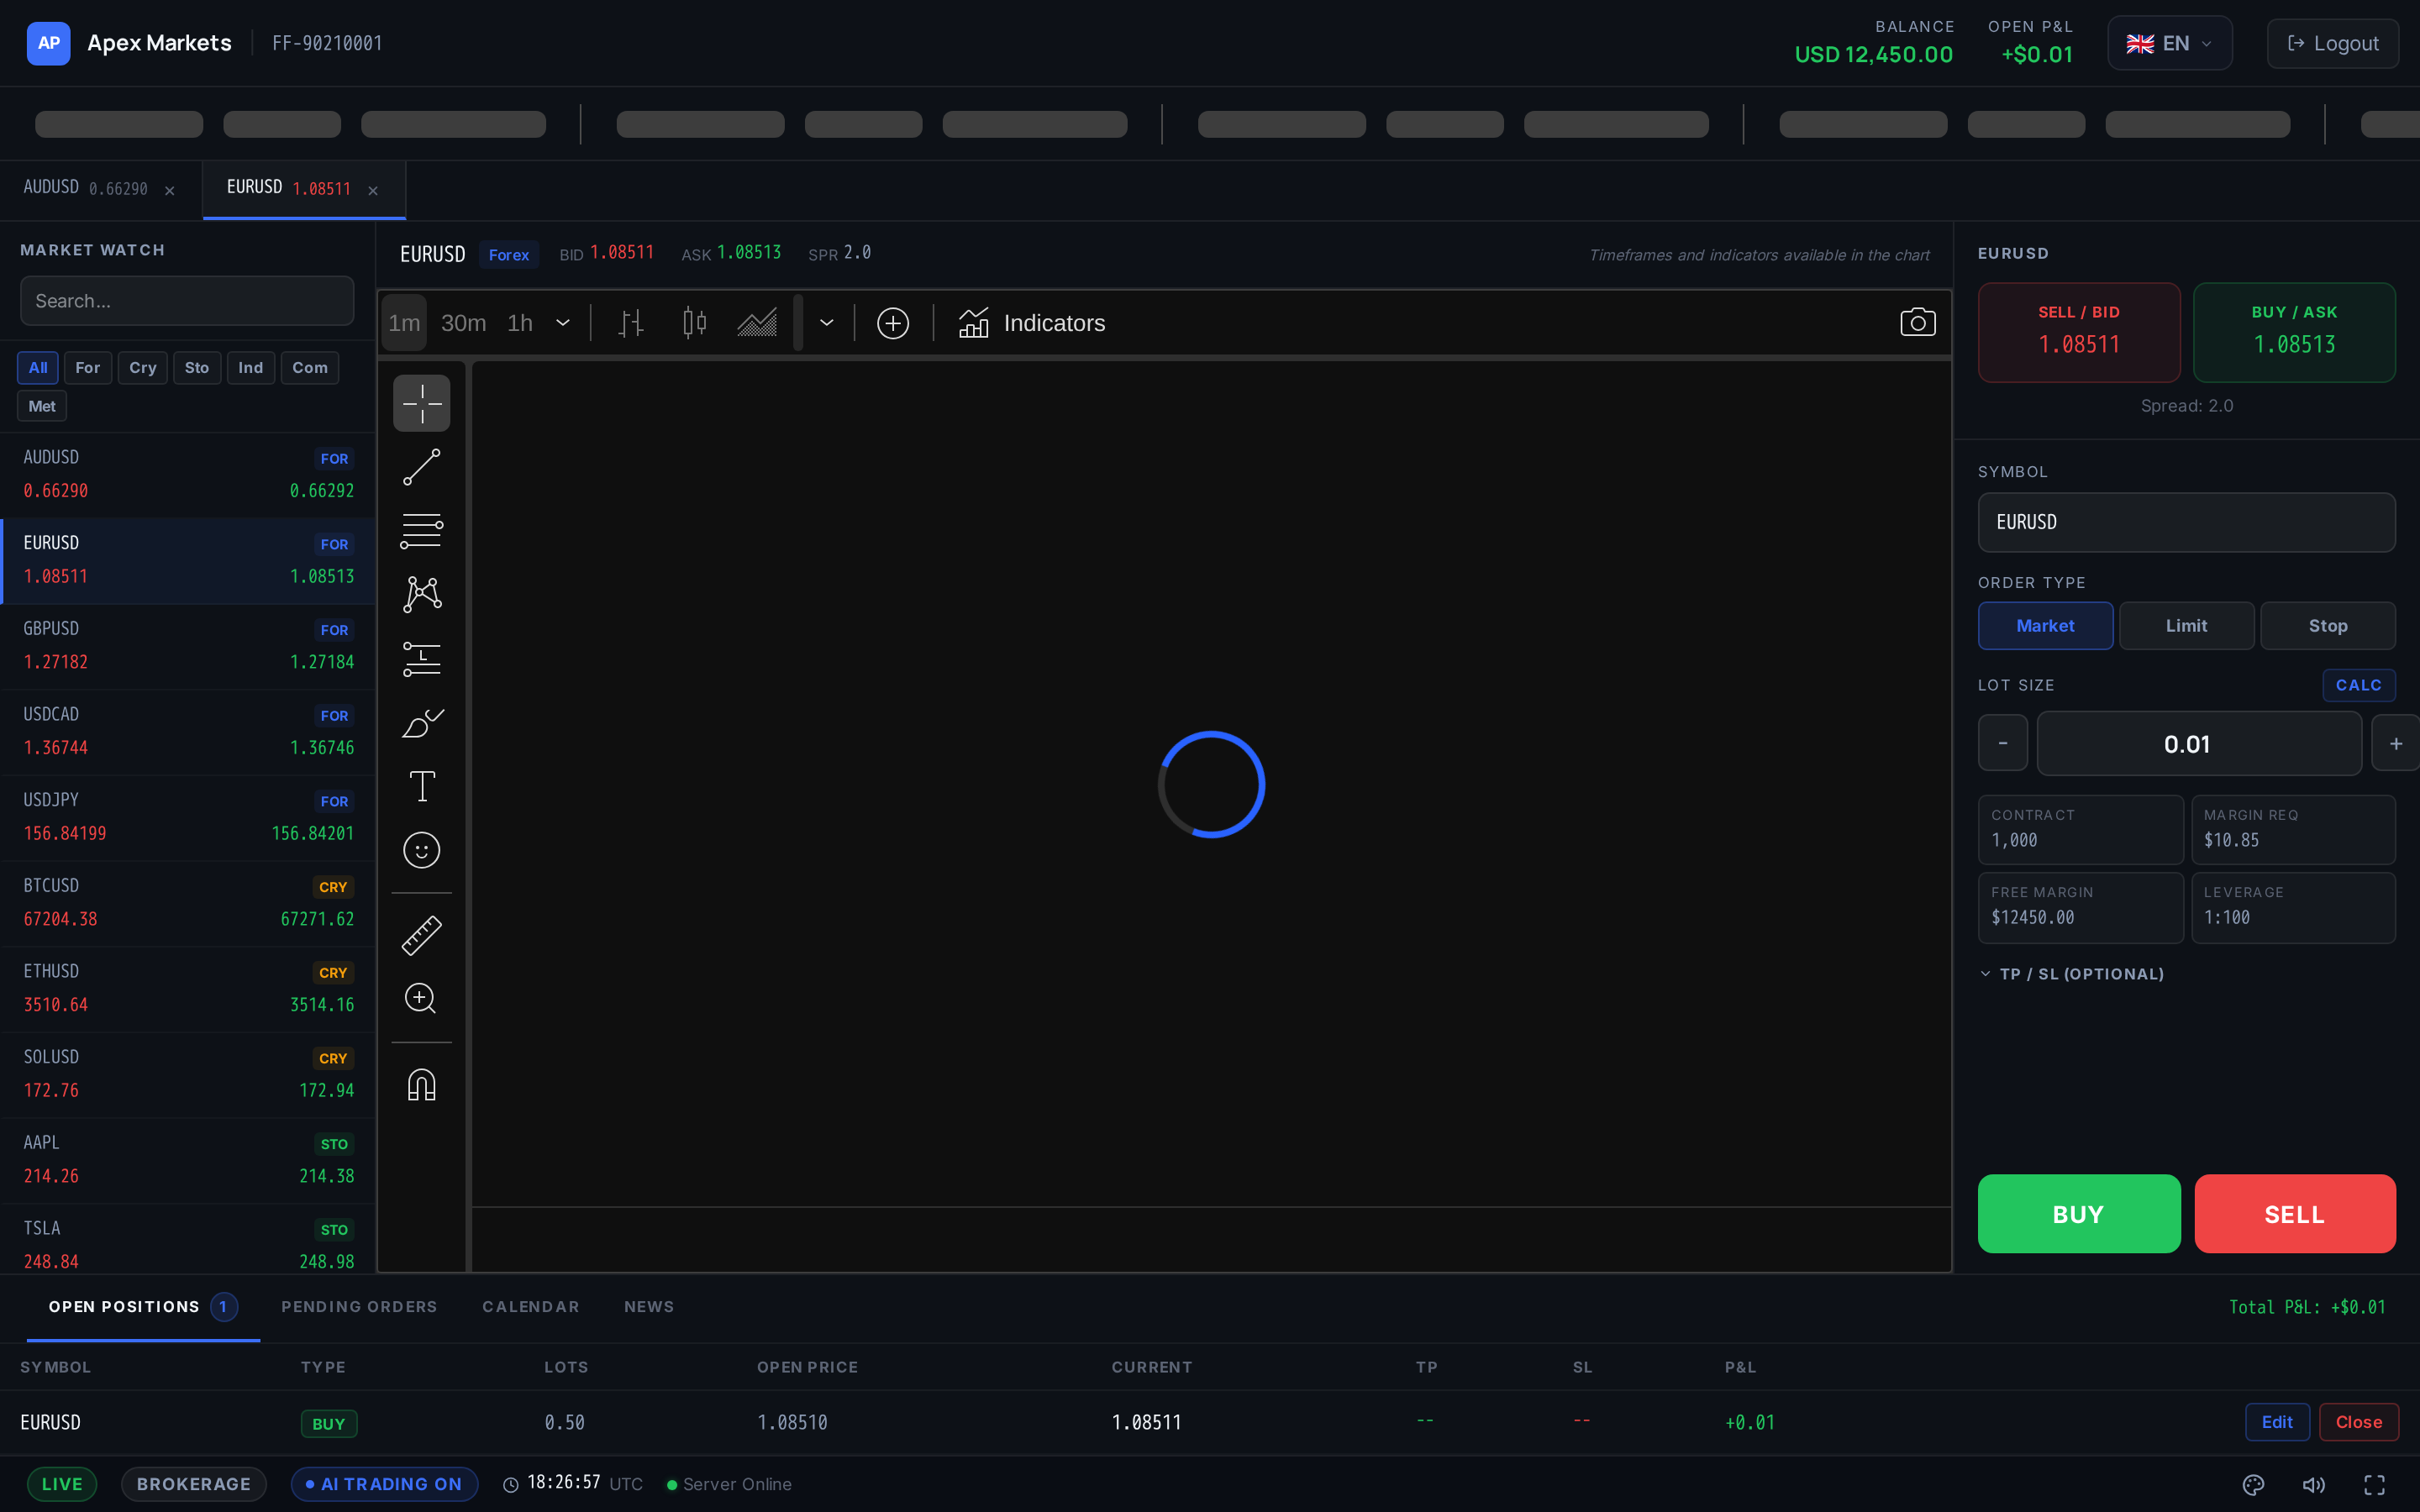Click the green BUY button
2420x1512 pixels.
[x=2078, y=1213]
